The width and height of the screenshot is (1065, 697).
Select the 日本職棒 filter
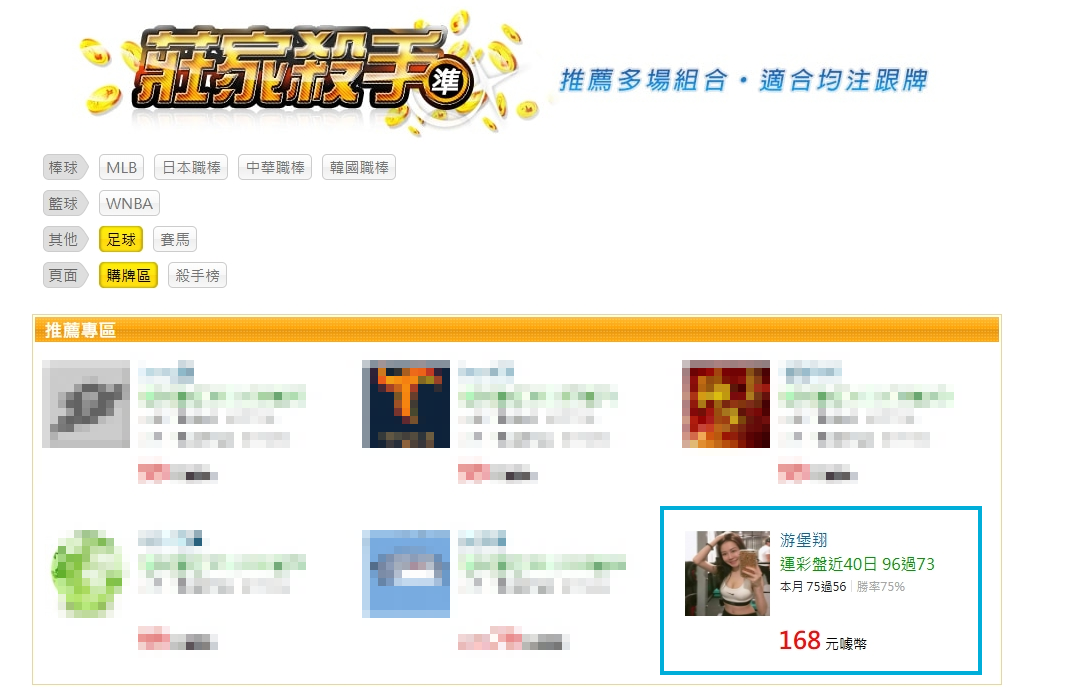[x=191, y=167]
